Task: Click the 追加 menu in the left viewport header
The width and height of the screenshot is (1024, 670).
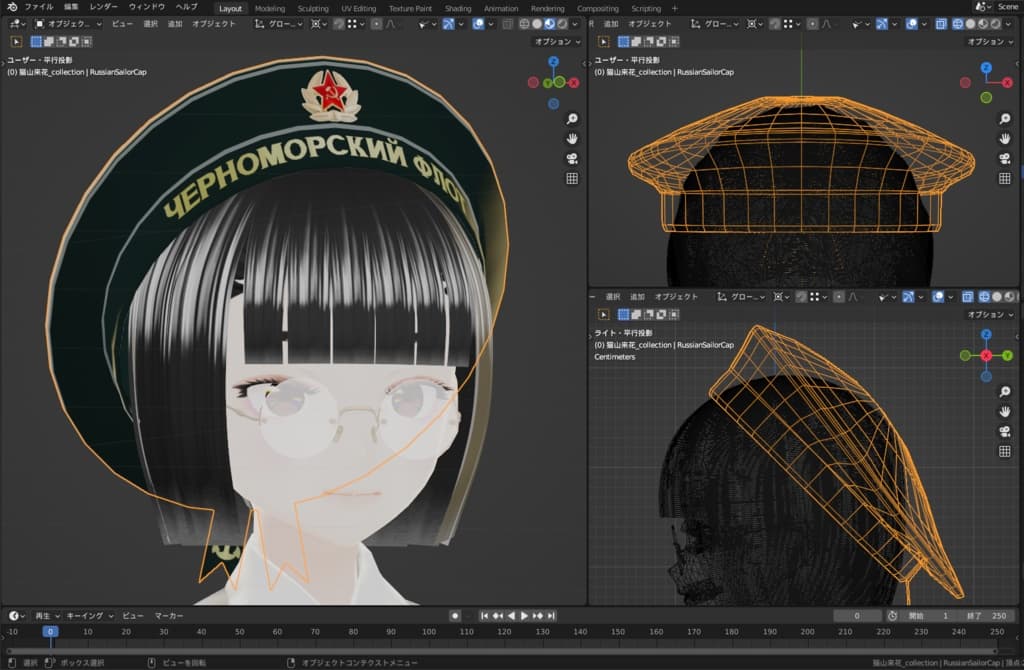Action: click(175, 23)
